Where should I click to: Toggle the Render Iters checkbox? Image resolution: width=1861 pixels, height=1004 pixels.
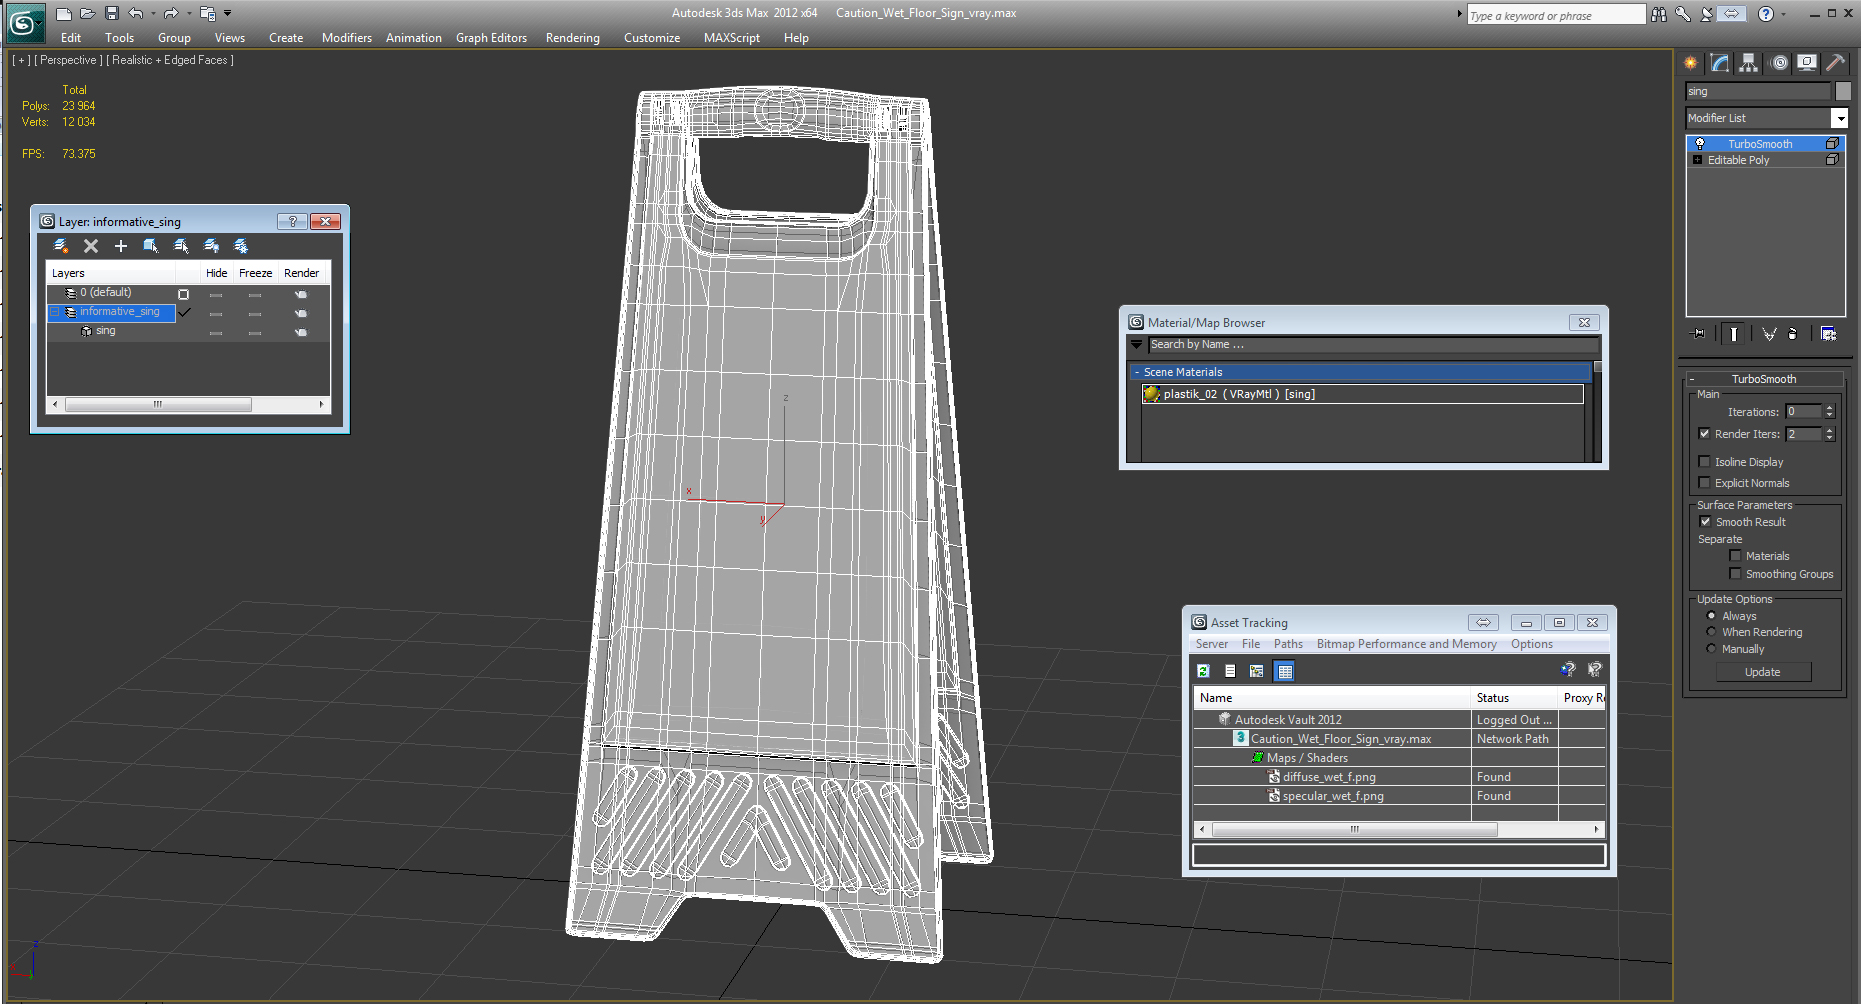pyautogui.click(x=1704, y=434)
